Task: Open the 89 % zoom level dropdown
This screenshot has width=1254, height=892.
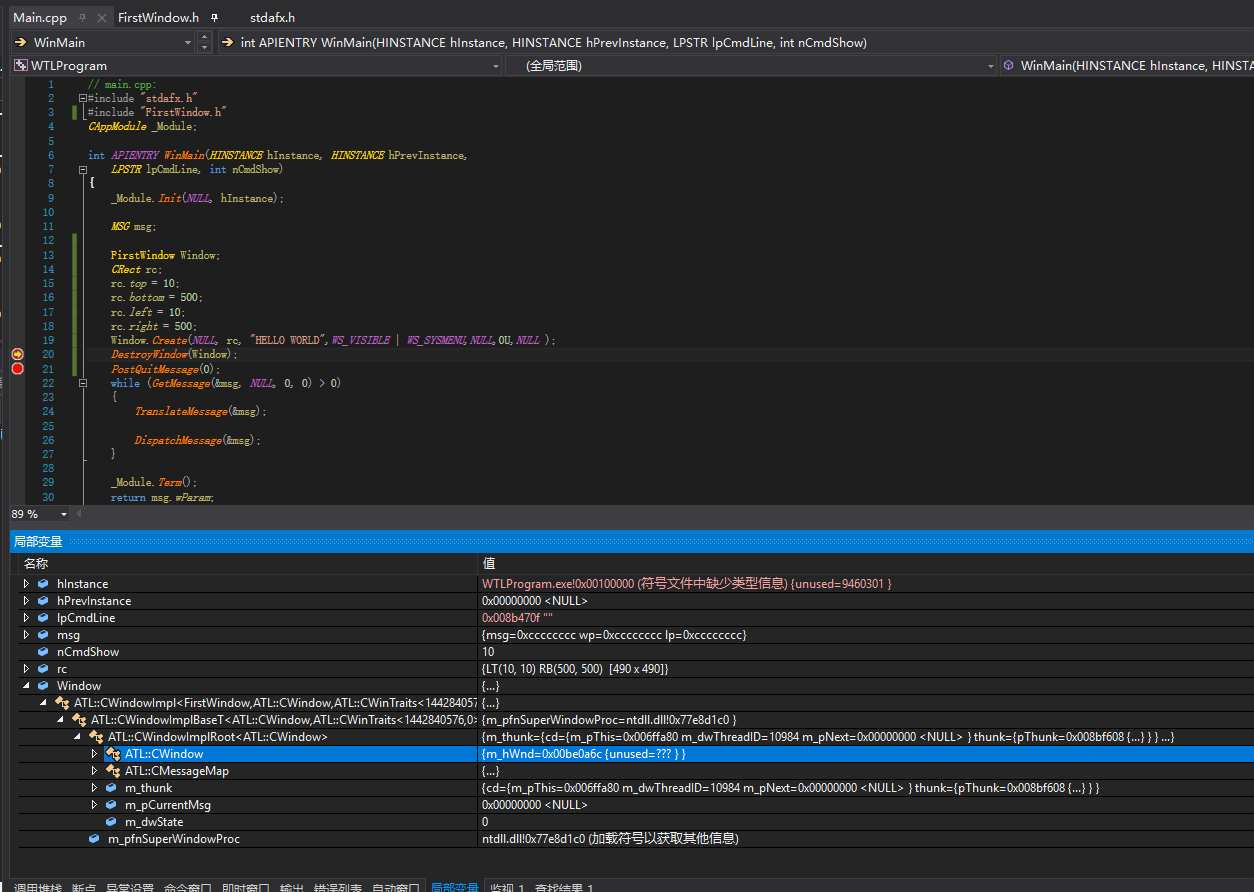Action: [x=65, y=514]
